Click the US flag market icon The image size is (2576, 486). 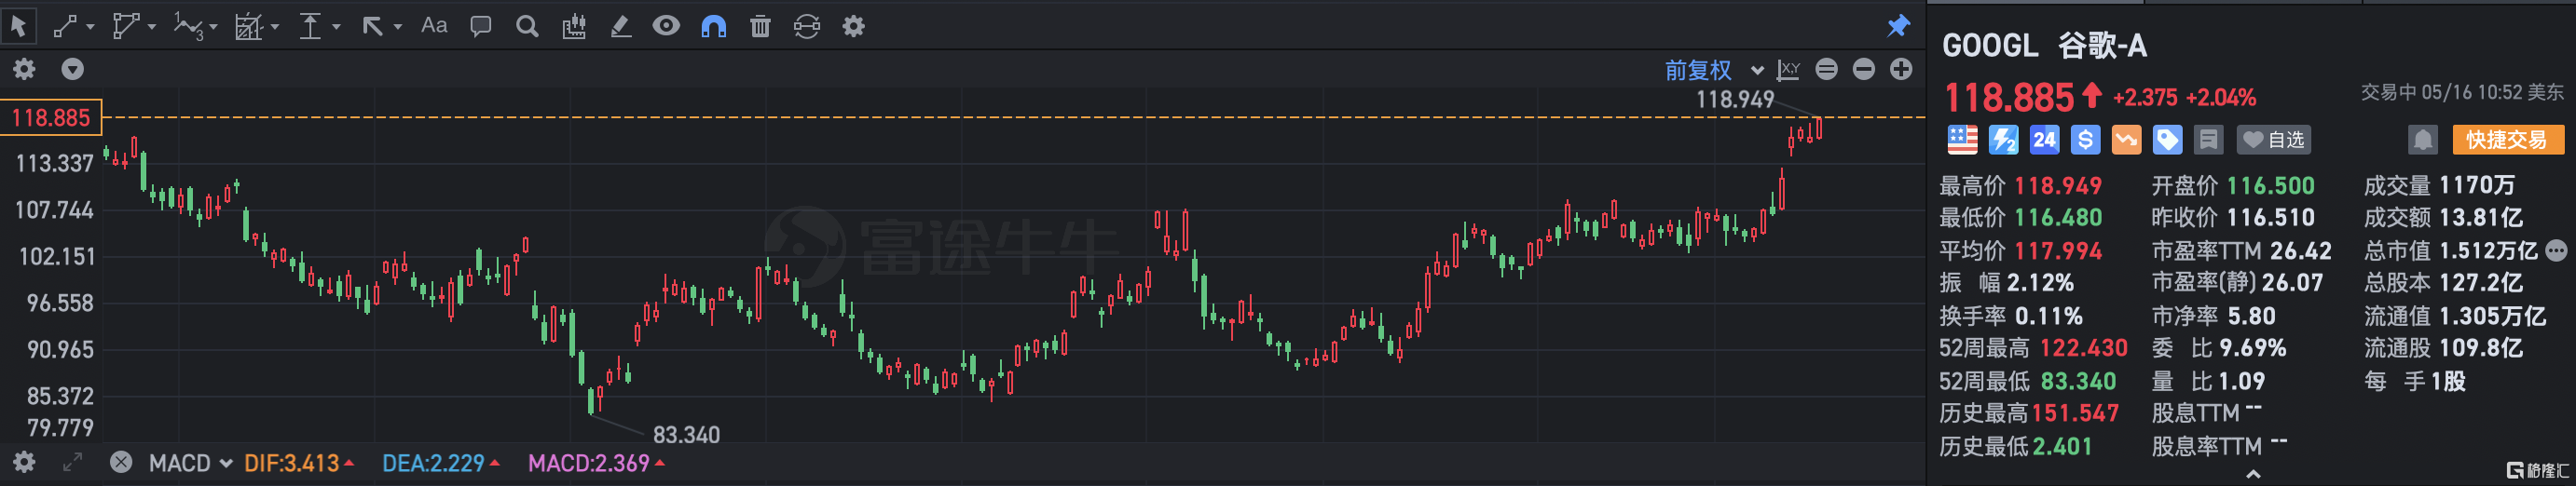[x=1962, y=140]
